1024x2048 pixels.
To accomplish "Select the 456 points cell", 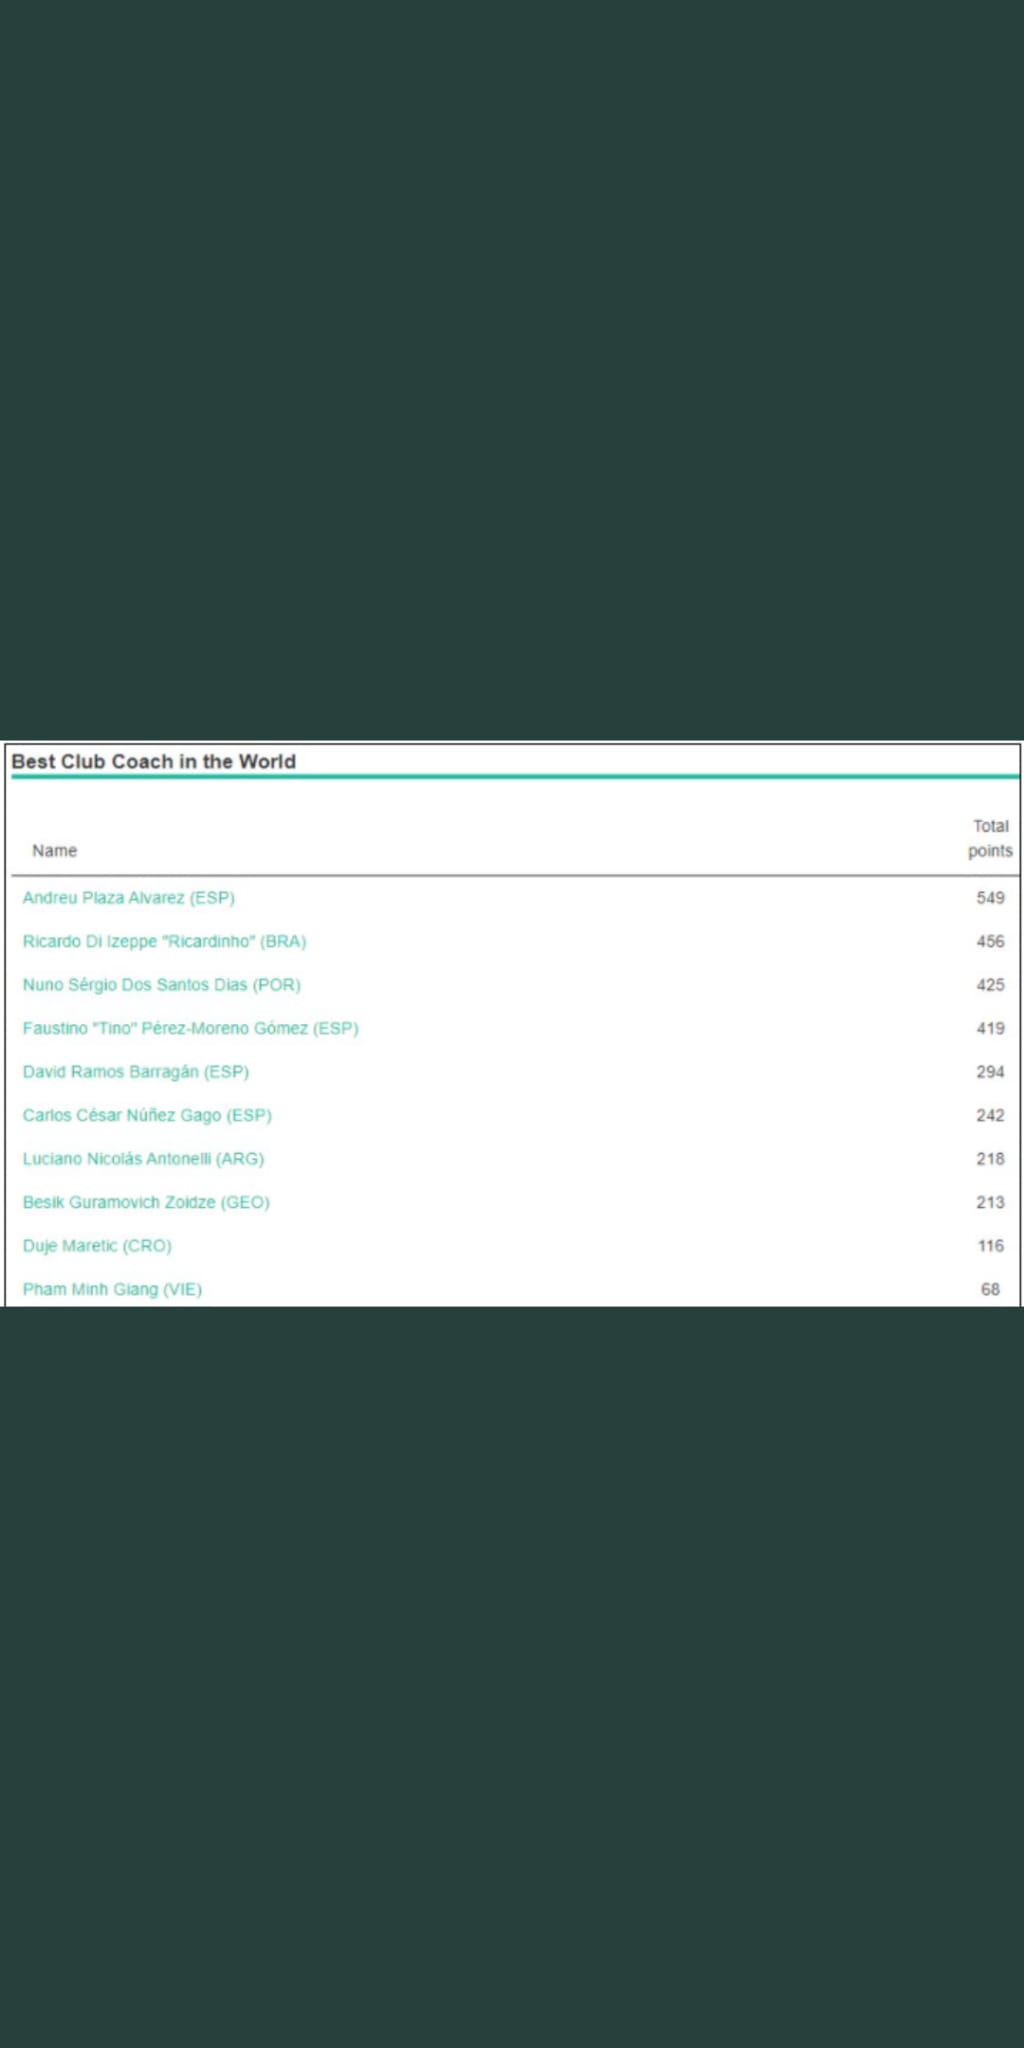I will coord(990,941).
